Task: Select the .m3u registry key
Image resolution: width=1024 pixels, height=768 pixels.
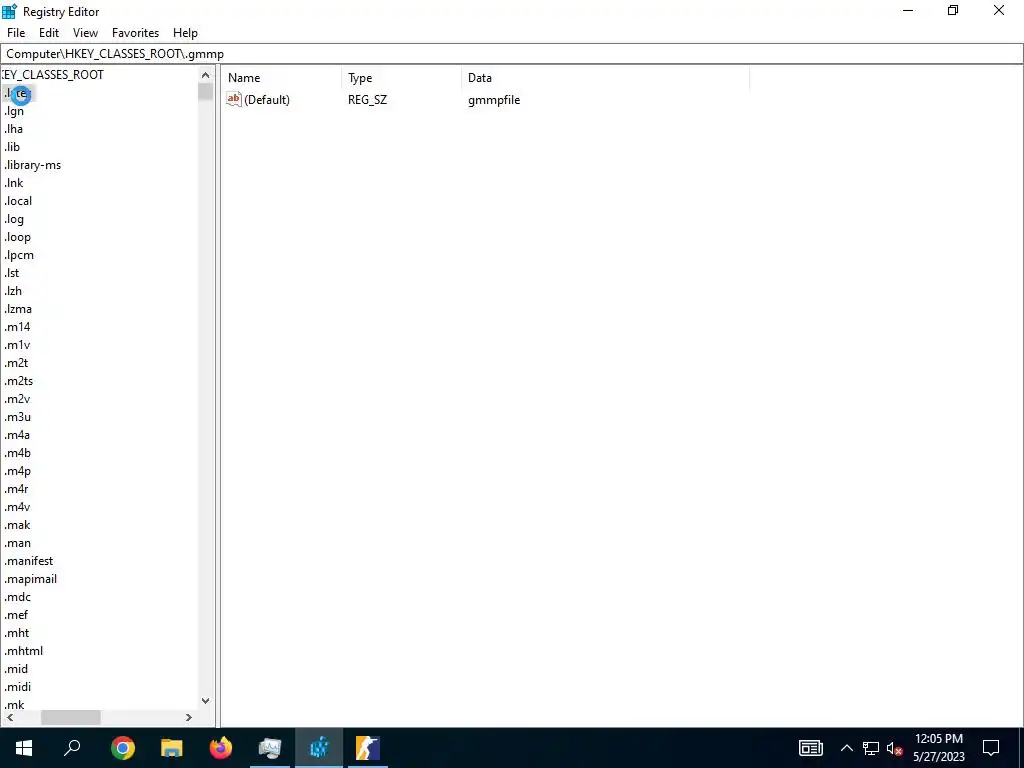Action: [17, 417]
